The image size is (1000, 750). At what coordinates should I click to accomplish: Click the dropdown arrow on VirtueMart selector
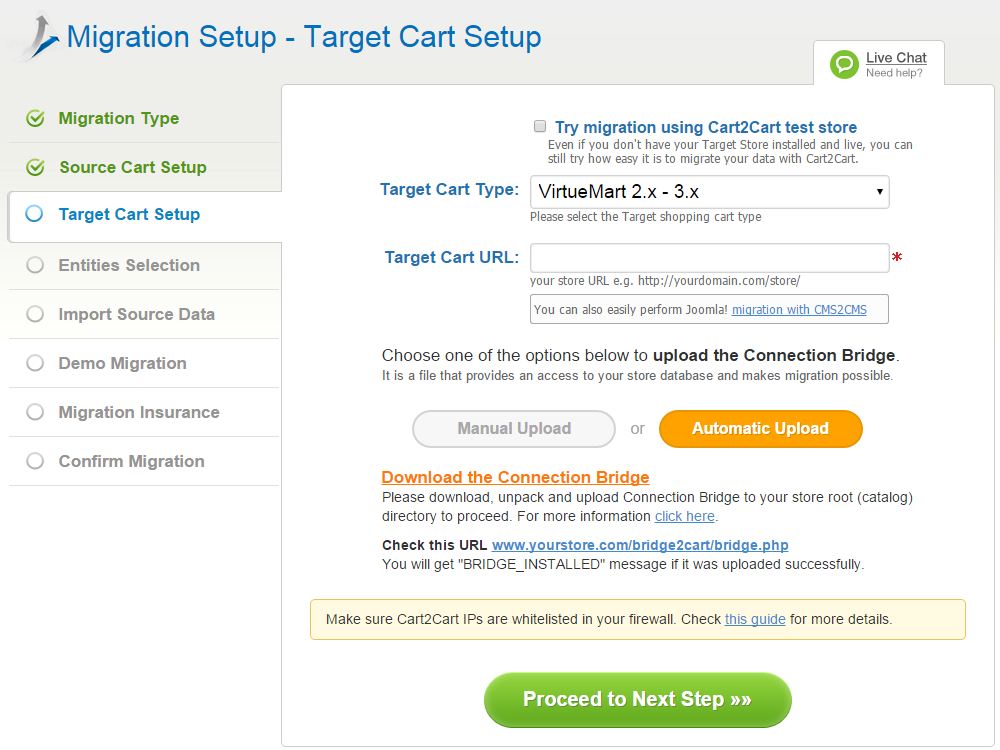[879, 192]
